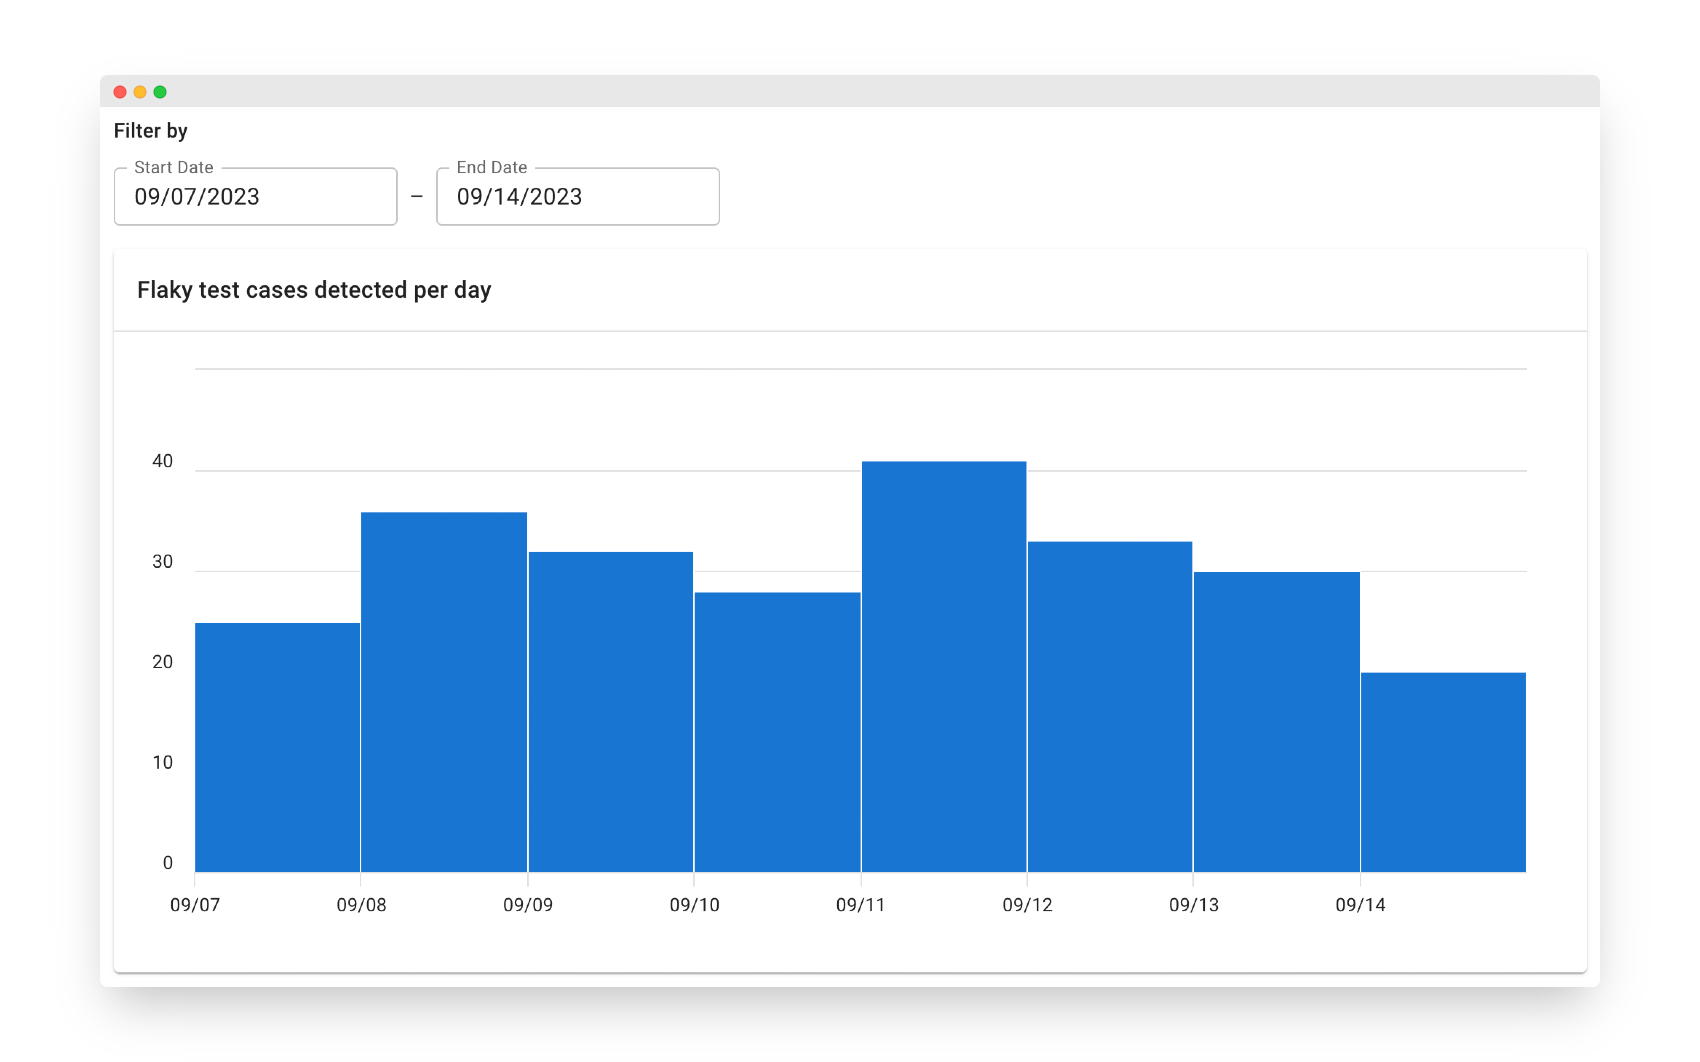The image size is (1700, 1062).
Task: Click the 30 y-axis value
Action: (162, 562)
